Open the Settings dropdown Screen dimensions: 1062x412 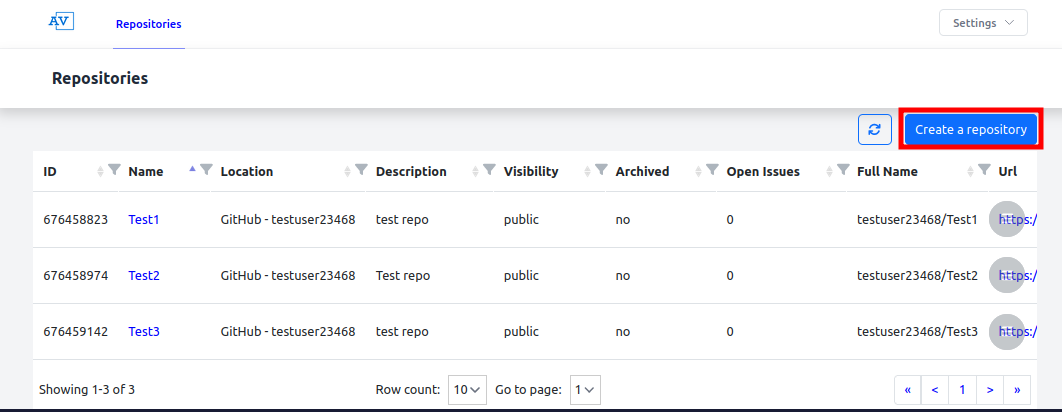pos(983,22)
